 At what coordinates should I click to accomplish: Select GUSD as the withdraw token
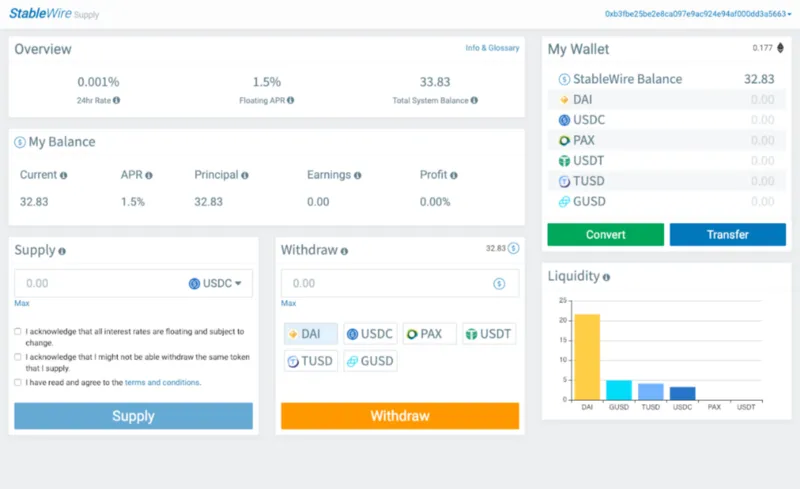(x=370, y=361)
